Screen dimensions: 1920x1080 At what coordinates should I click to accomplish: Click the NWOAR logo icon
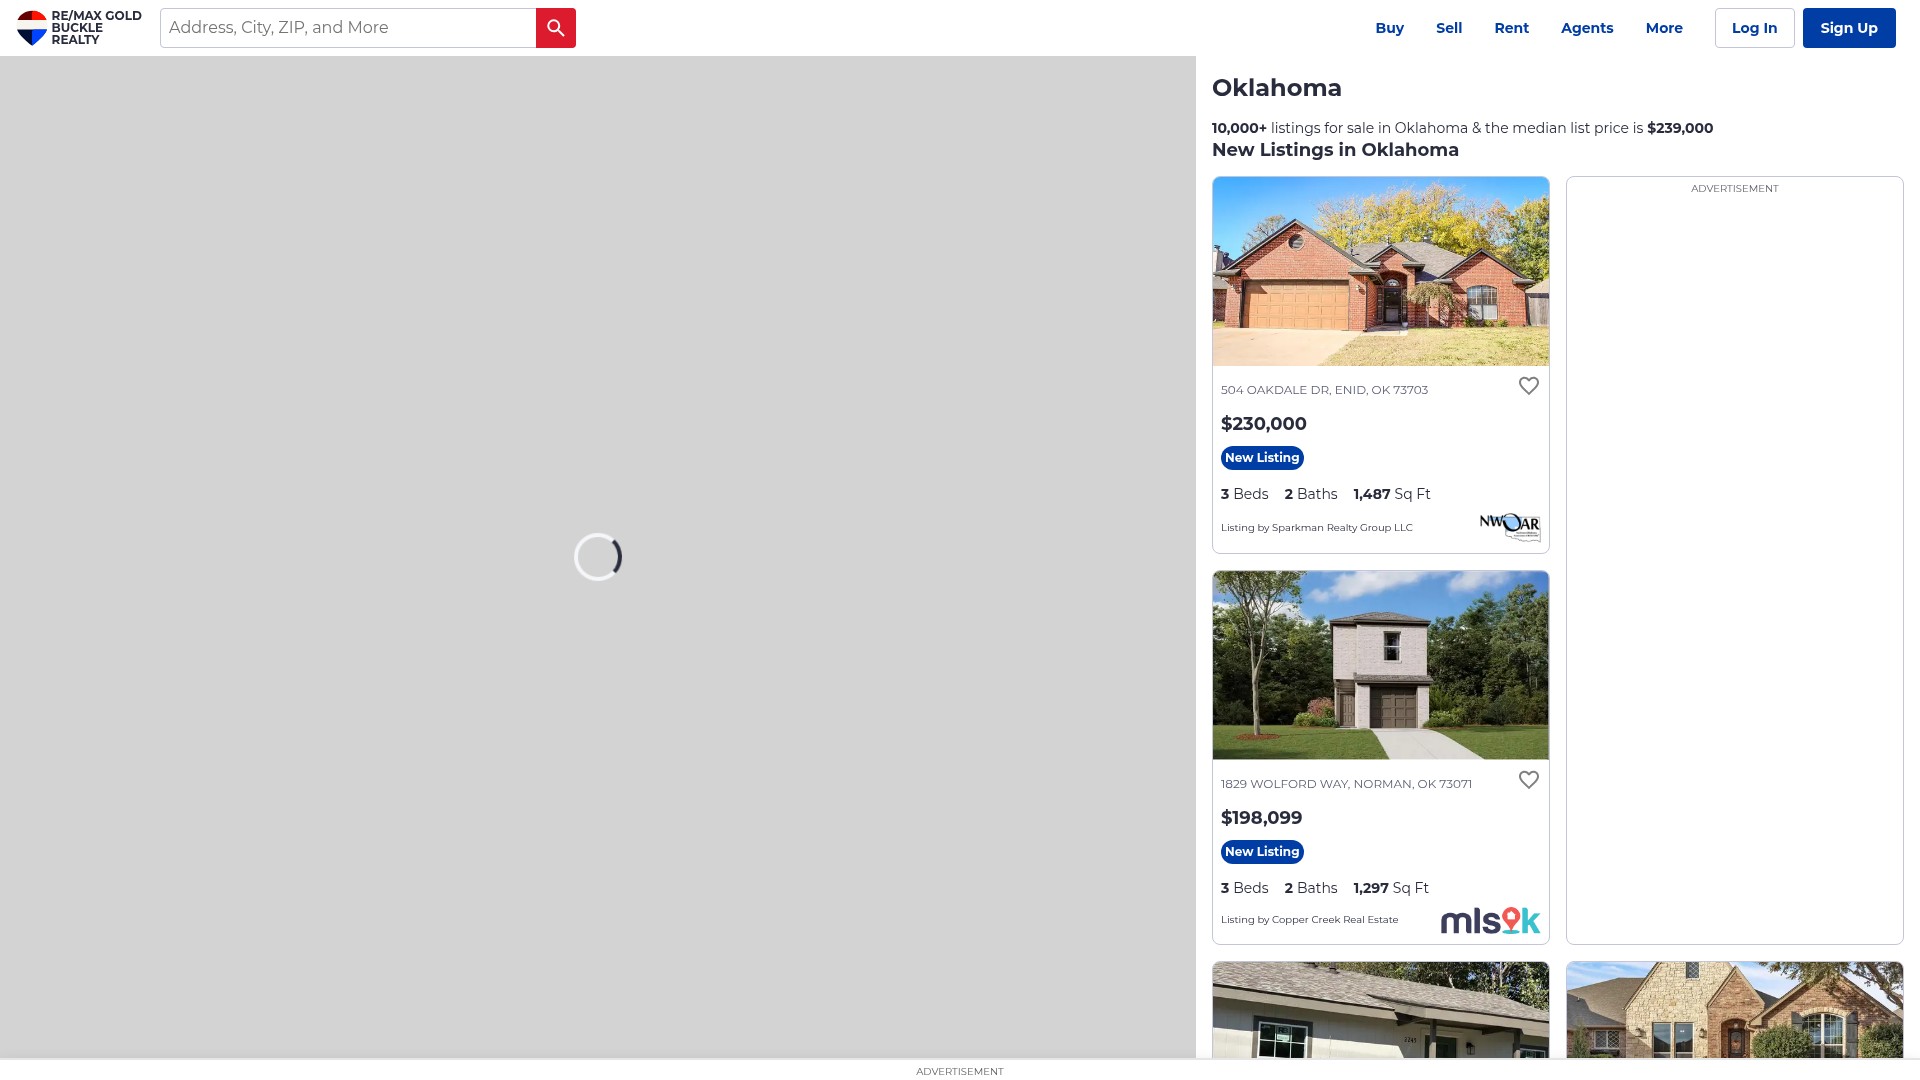click(1510, 527)
